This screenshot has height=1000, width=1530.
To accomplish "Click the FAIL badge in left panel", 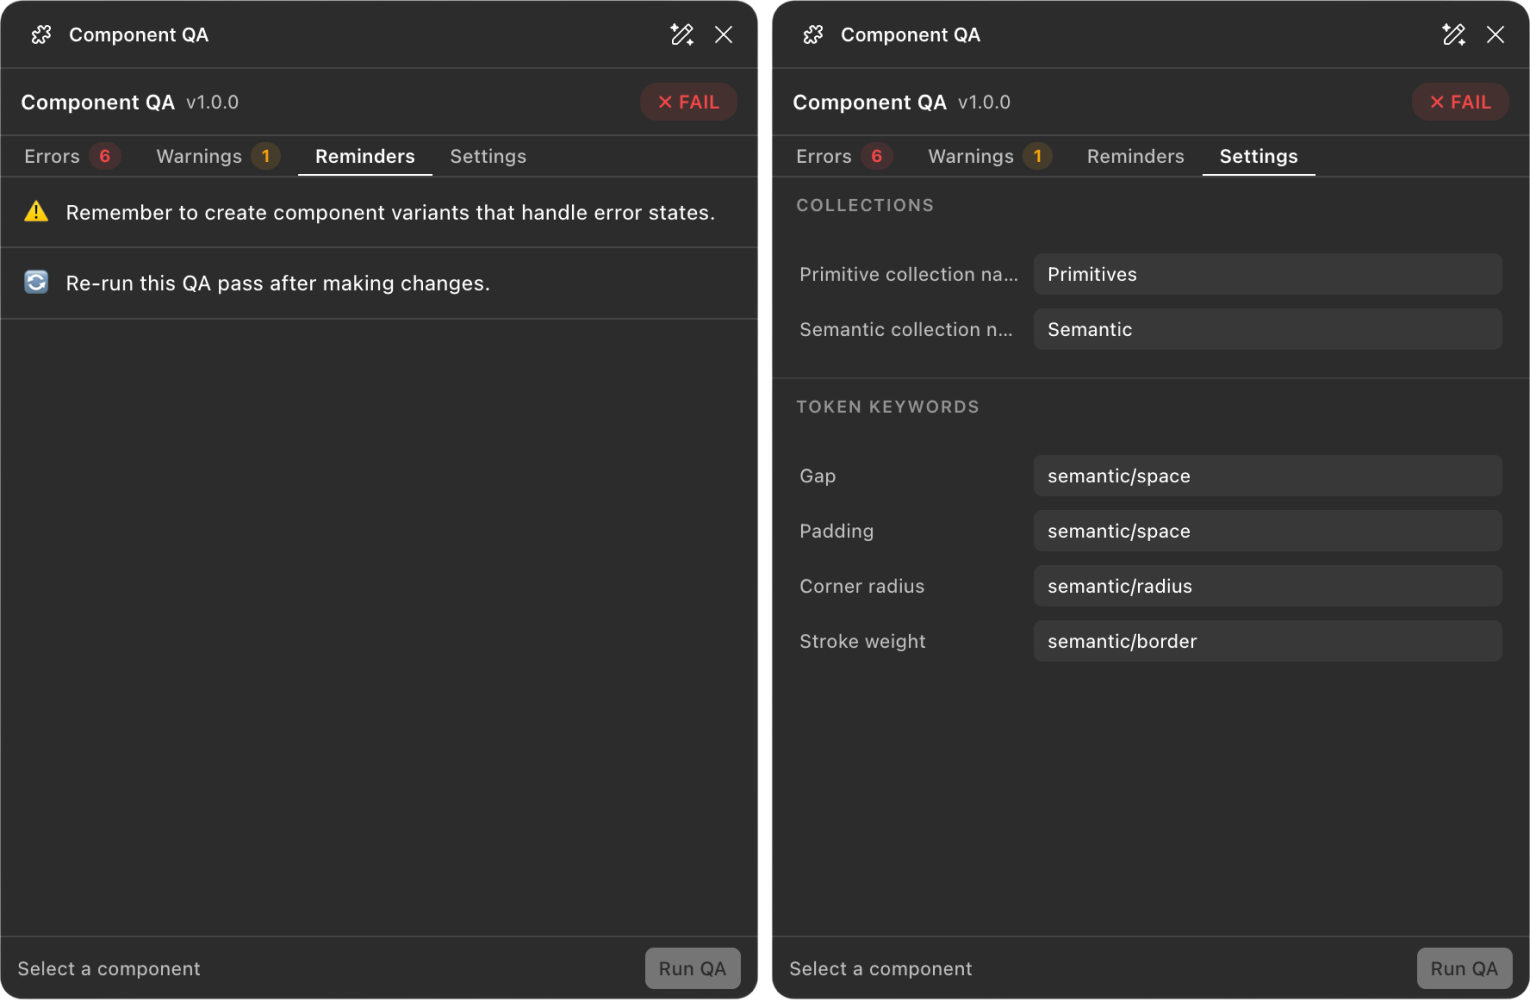I will (688, 102).
